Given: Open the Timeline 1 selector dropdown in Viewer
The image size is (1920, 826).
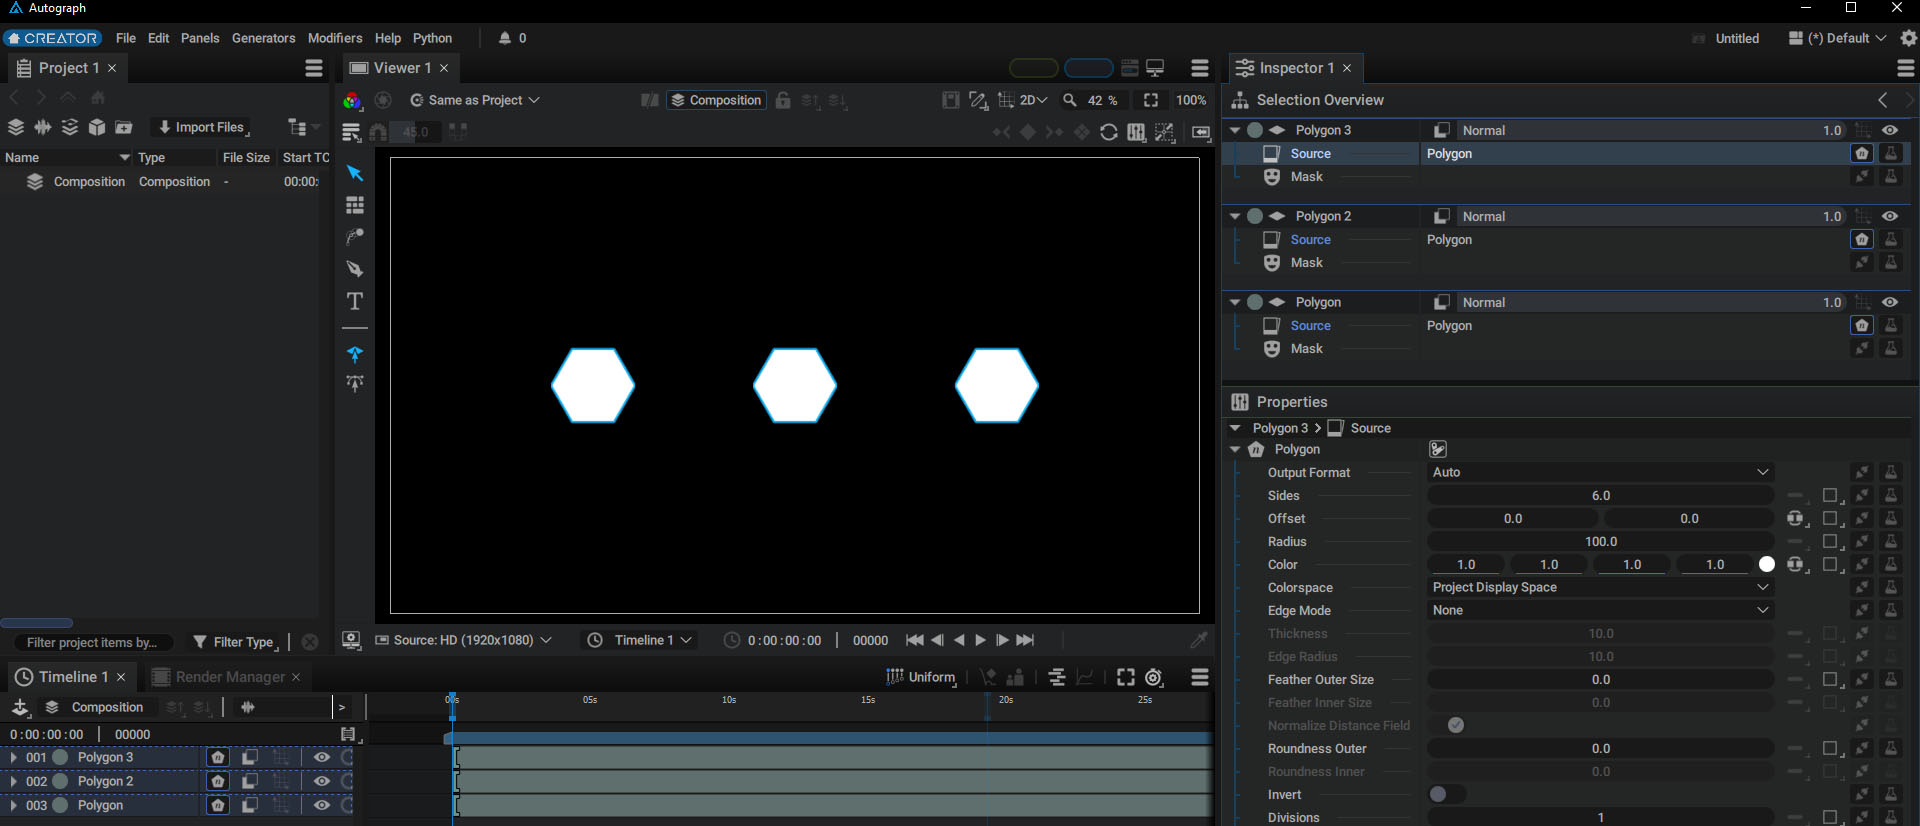Looking at the screenshot, I should coord(640,640).
